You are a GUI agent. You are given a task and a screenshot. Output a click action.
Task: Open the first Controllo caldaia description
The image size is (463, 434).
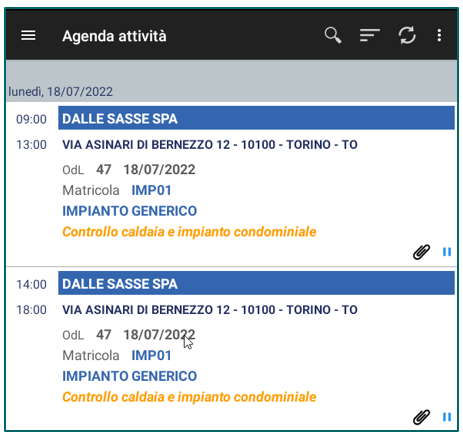coord(189,232)
